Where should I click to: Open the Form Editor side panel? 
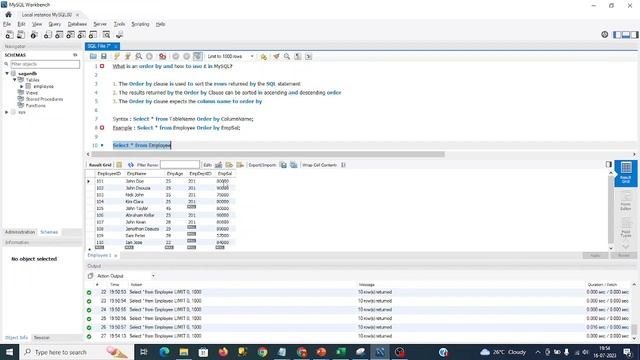tap(626, 201)
